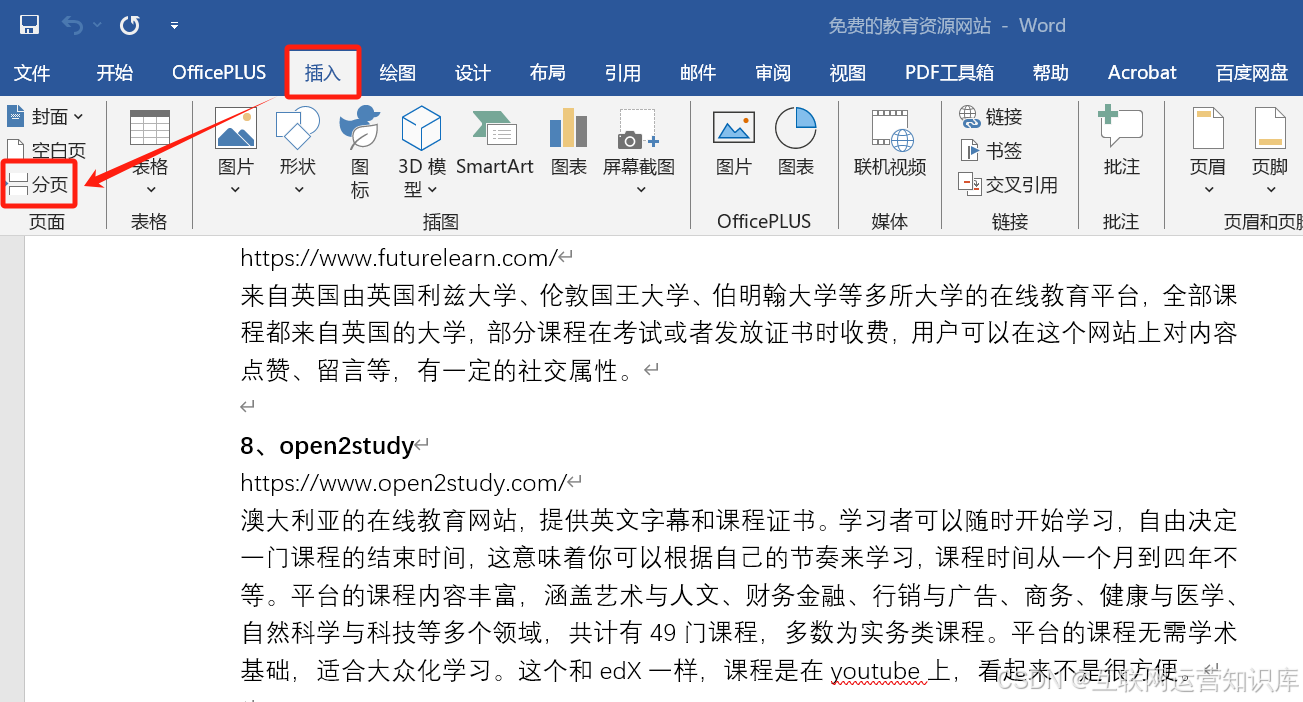
Task: Expand the 图片 dropdown in 插图 group
Action: coord(236,189)
